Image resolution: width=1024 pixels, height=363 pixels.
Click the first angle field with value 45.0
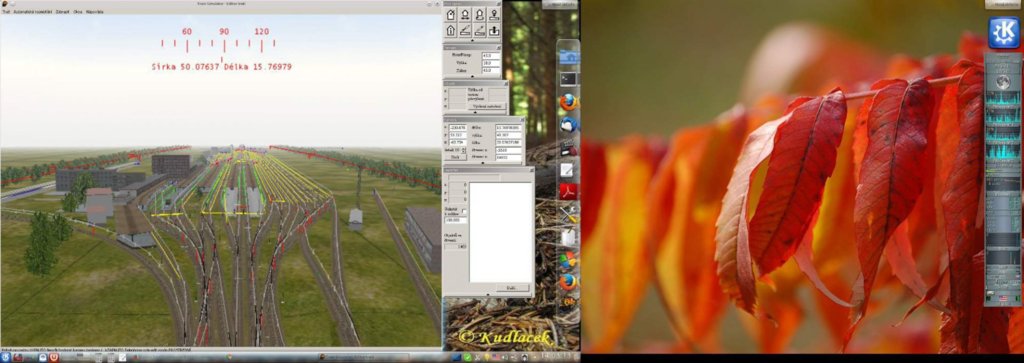pos(491,55)
